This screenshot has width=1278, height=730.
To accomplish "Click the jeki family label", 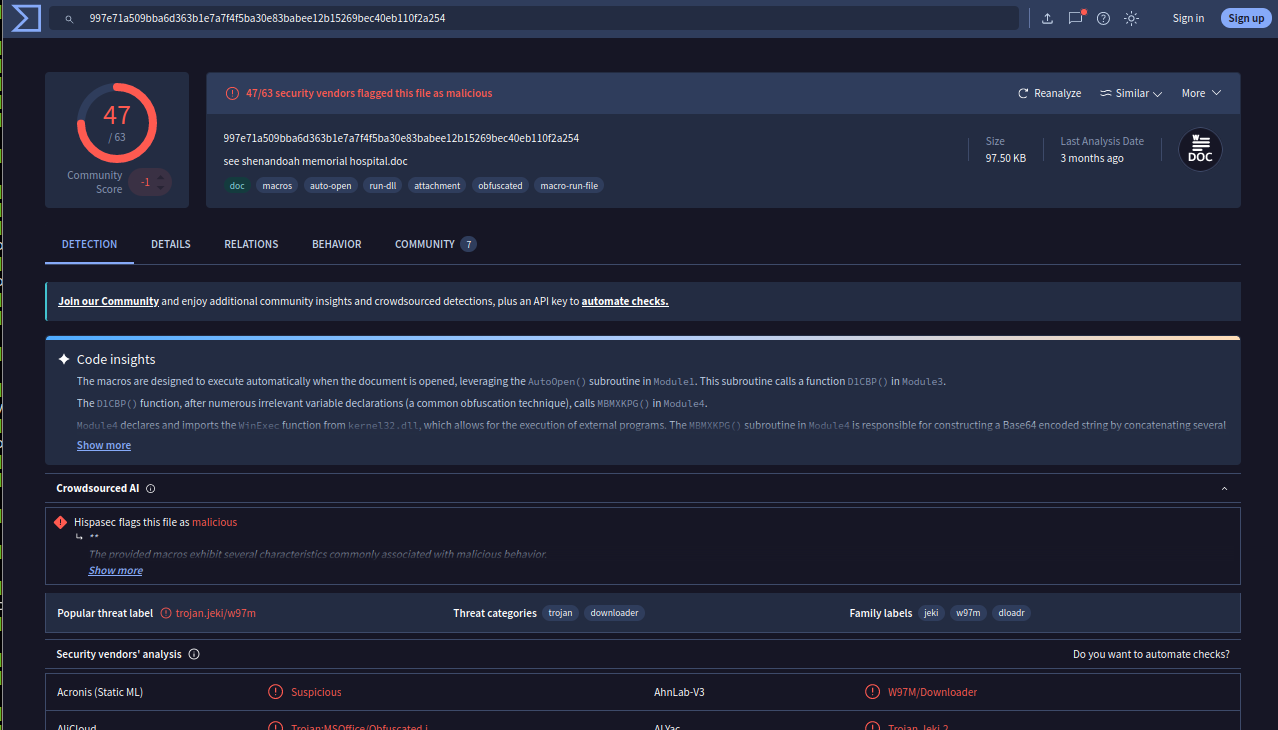I will [931, 613].
